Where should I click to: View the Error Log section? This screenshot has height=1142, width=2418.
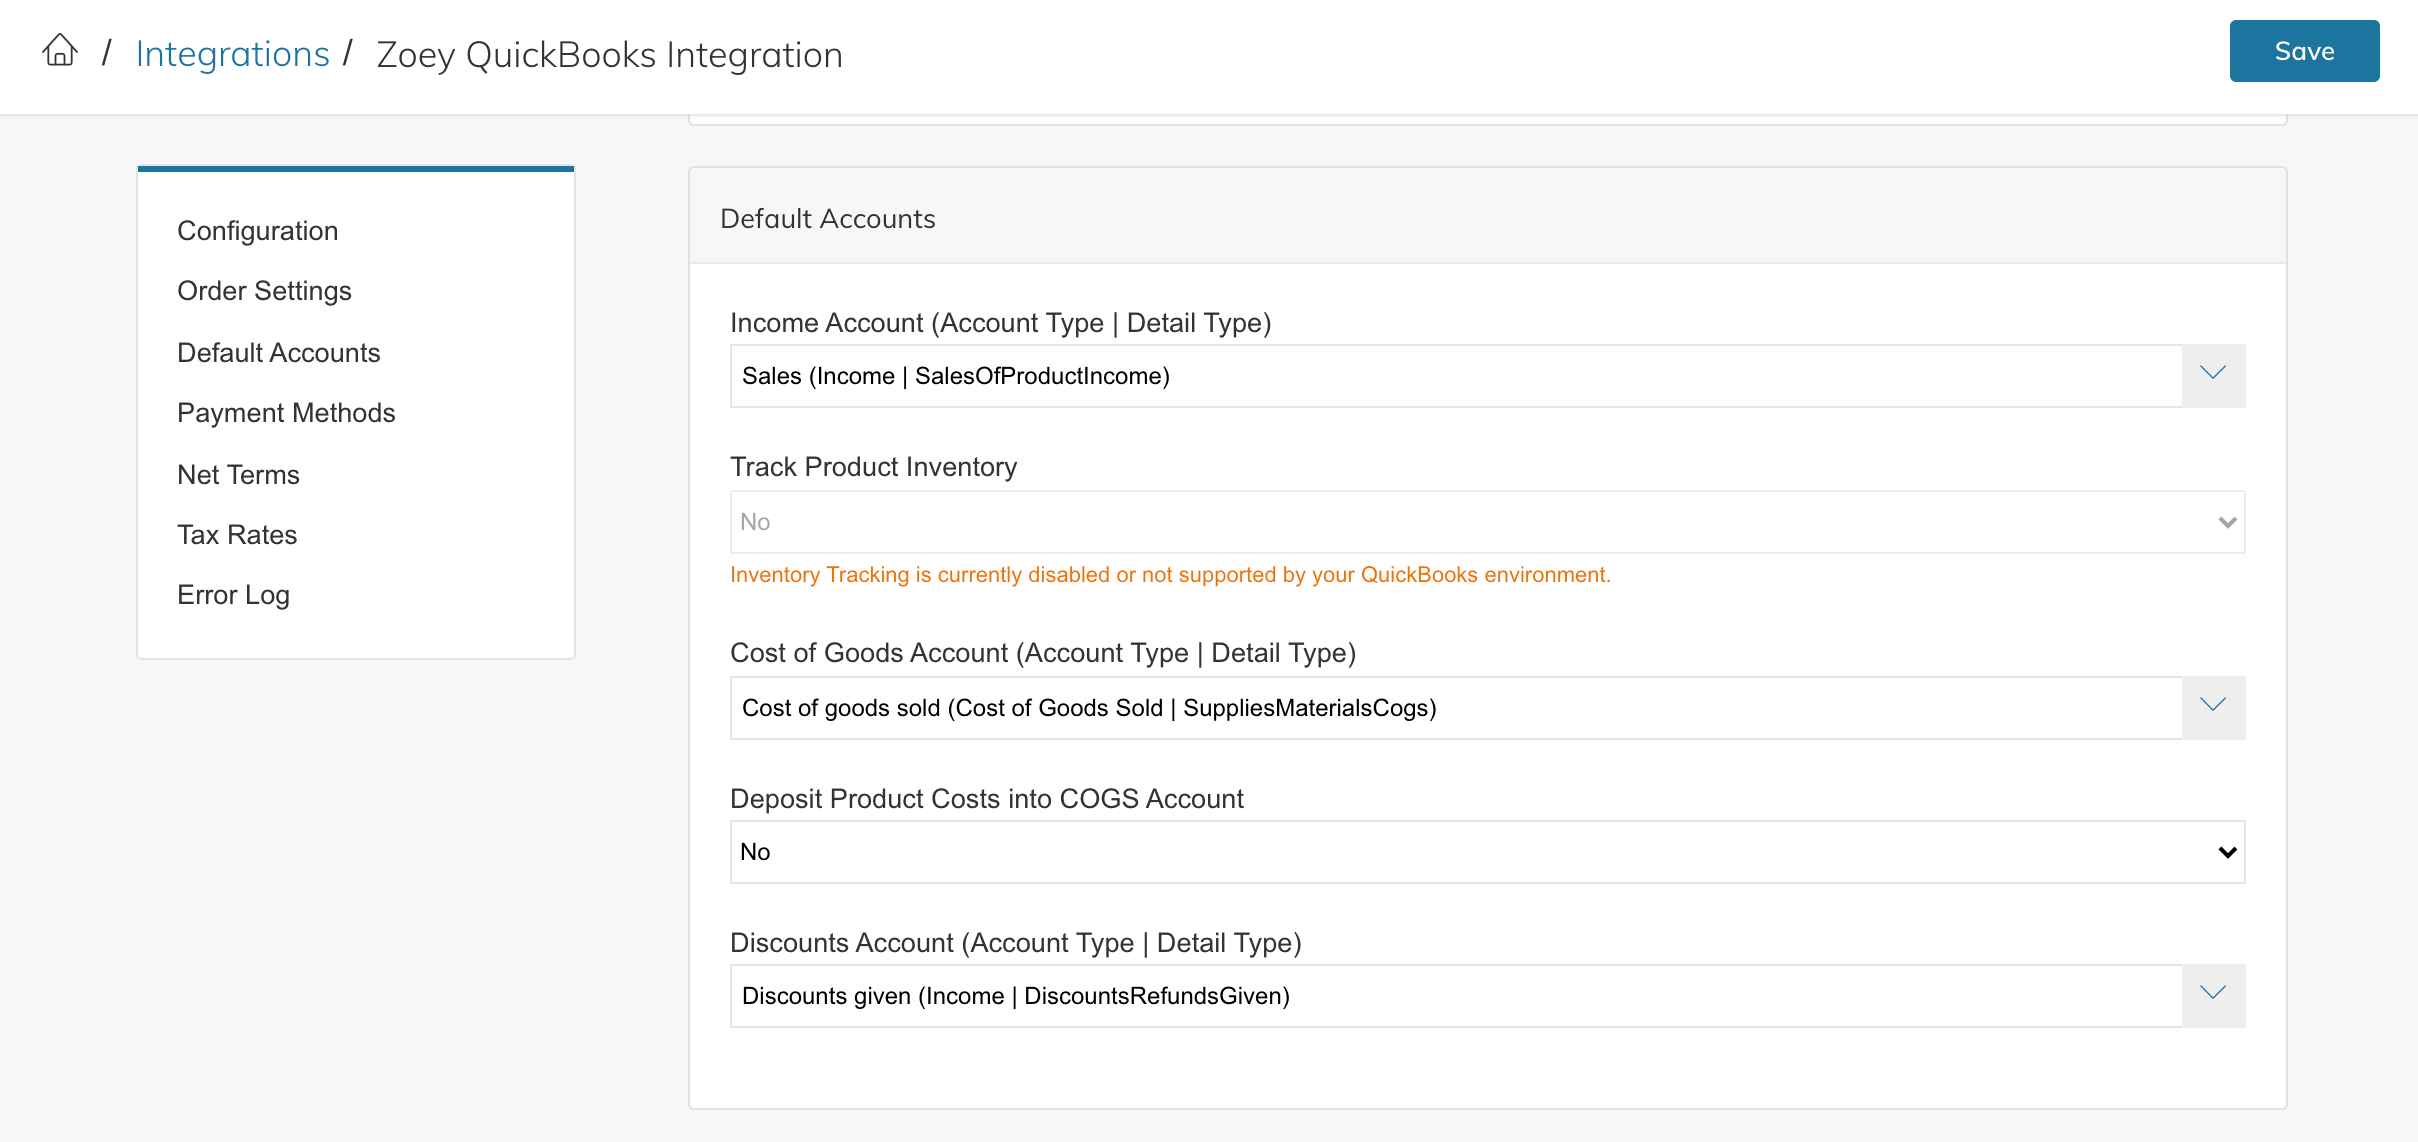click(x=233, y=595)
